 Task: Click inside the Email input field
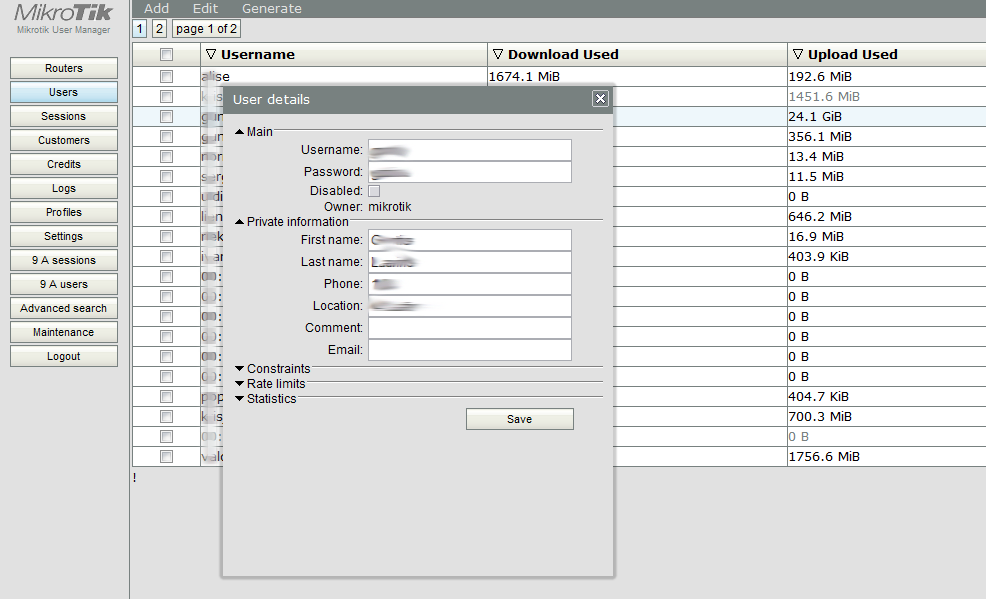[x=469, y=350]
